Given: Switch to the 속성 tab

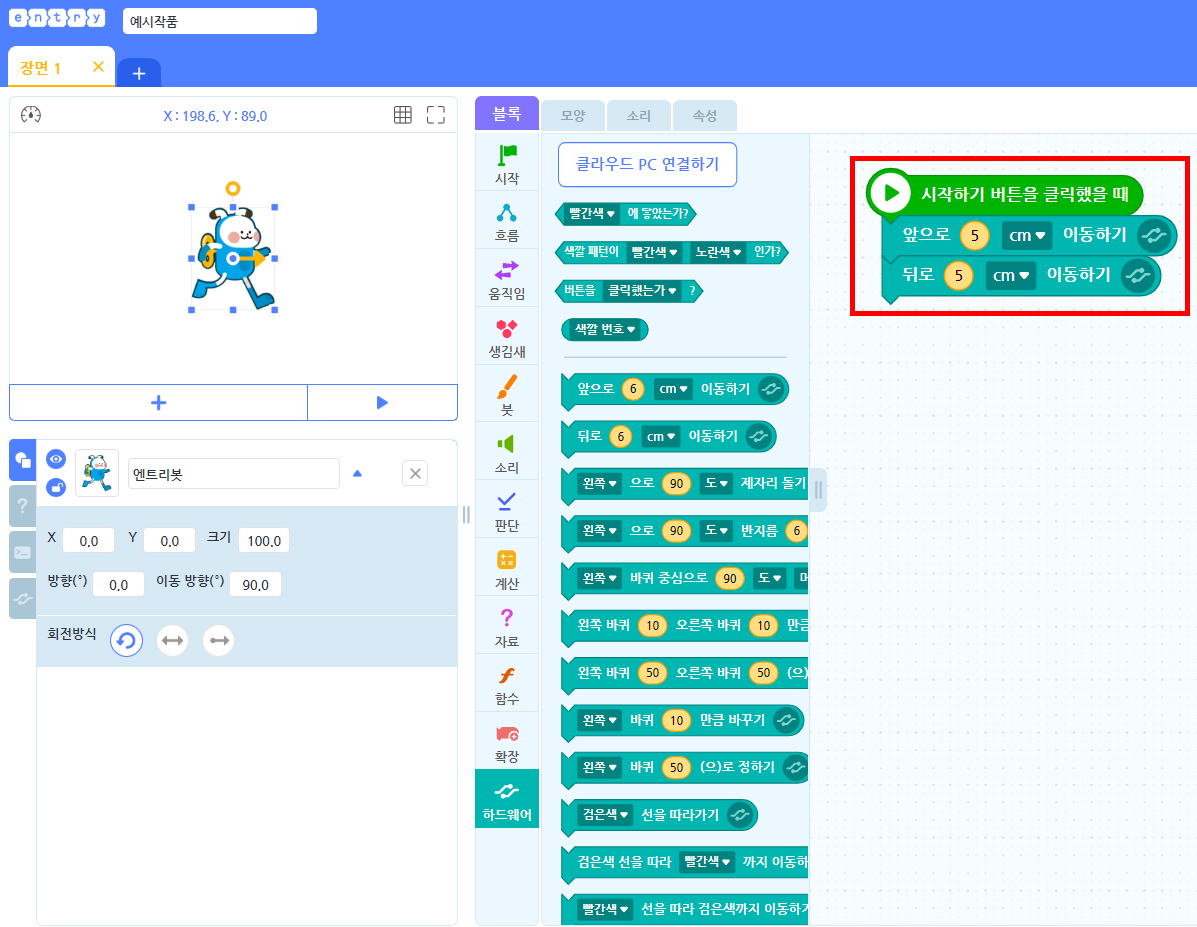Looking at the screenshot, I should pos(705,115).
